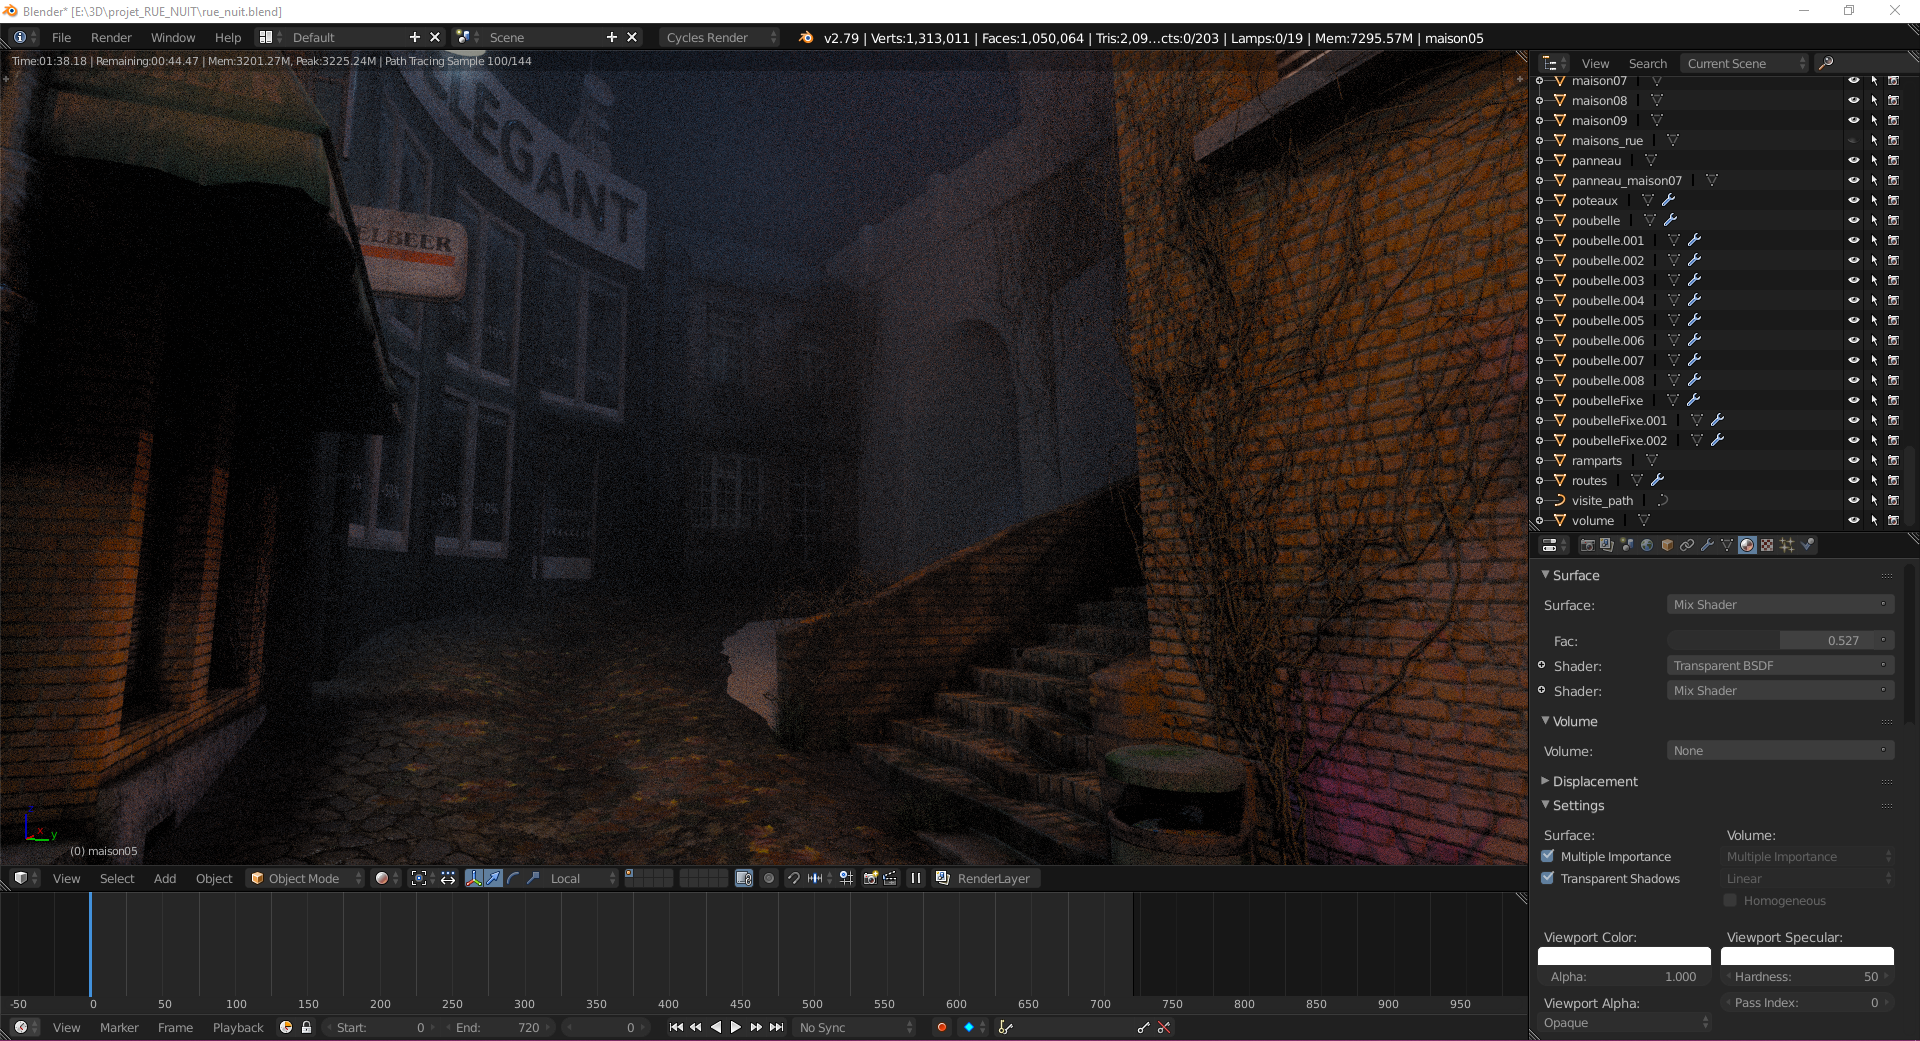Open the Render properties camera tab
Image resolution: width=1920 pixels, height=1041 pixels.
point(1587,545)
